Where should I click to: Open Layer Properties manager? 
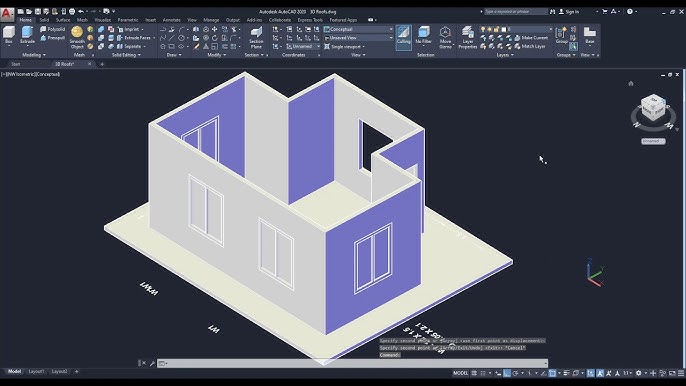coord(467,37)
